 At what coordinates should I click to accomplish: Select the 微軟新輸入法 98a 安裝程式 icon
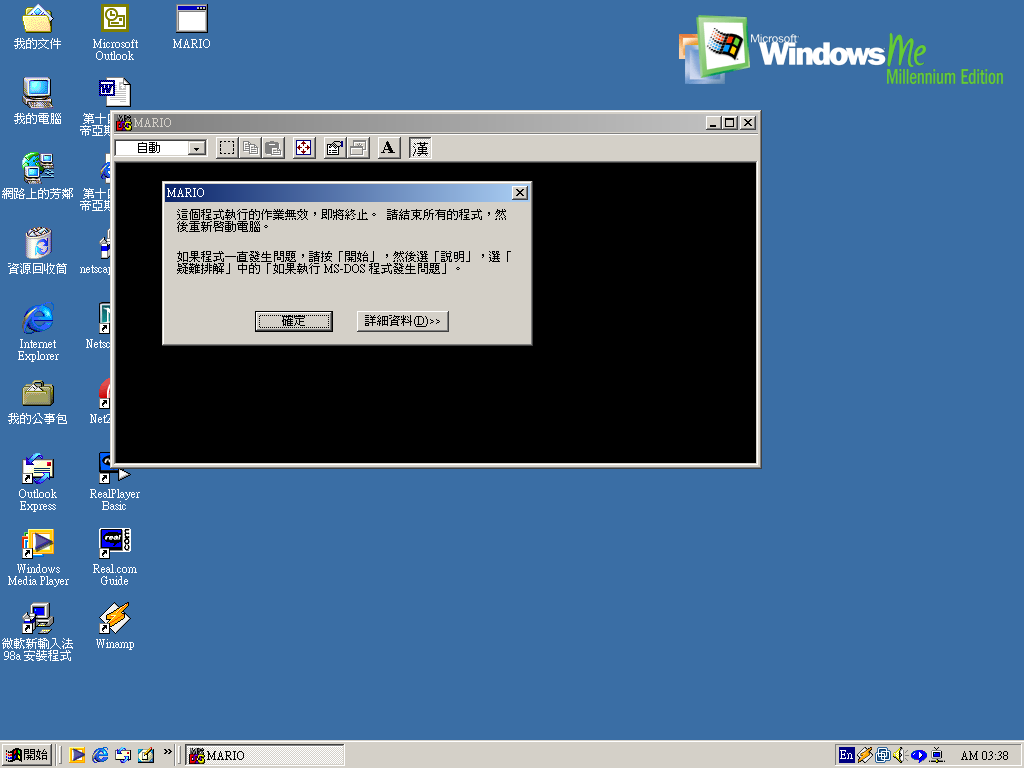pyautogui.click(x=37, y=632)
